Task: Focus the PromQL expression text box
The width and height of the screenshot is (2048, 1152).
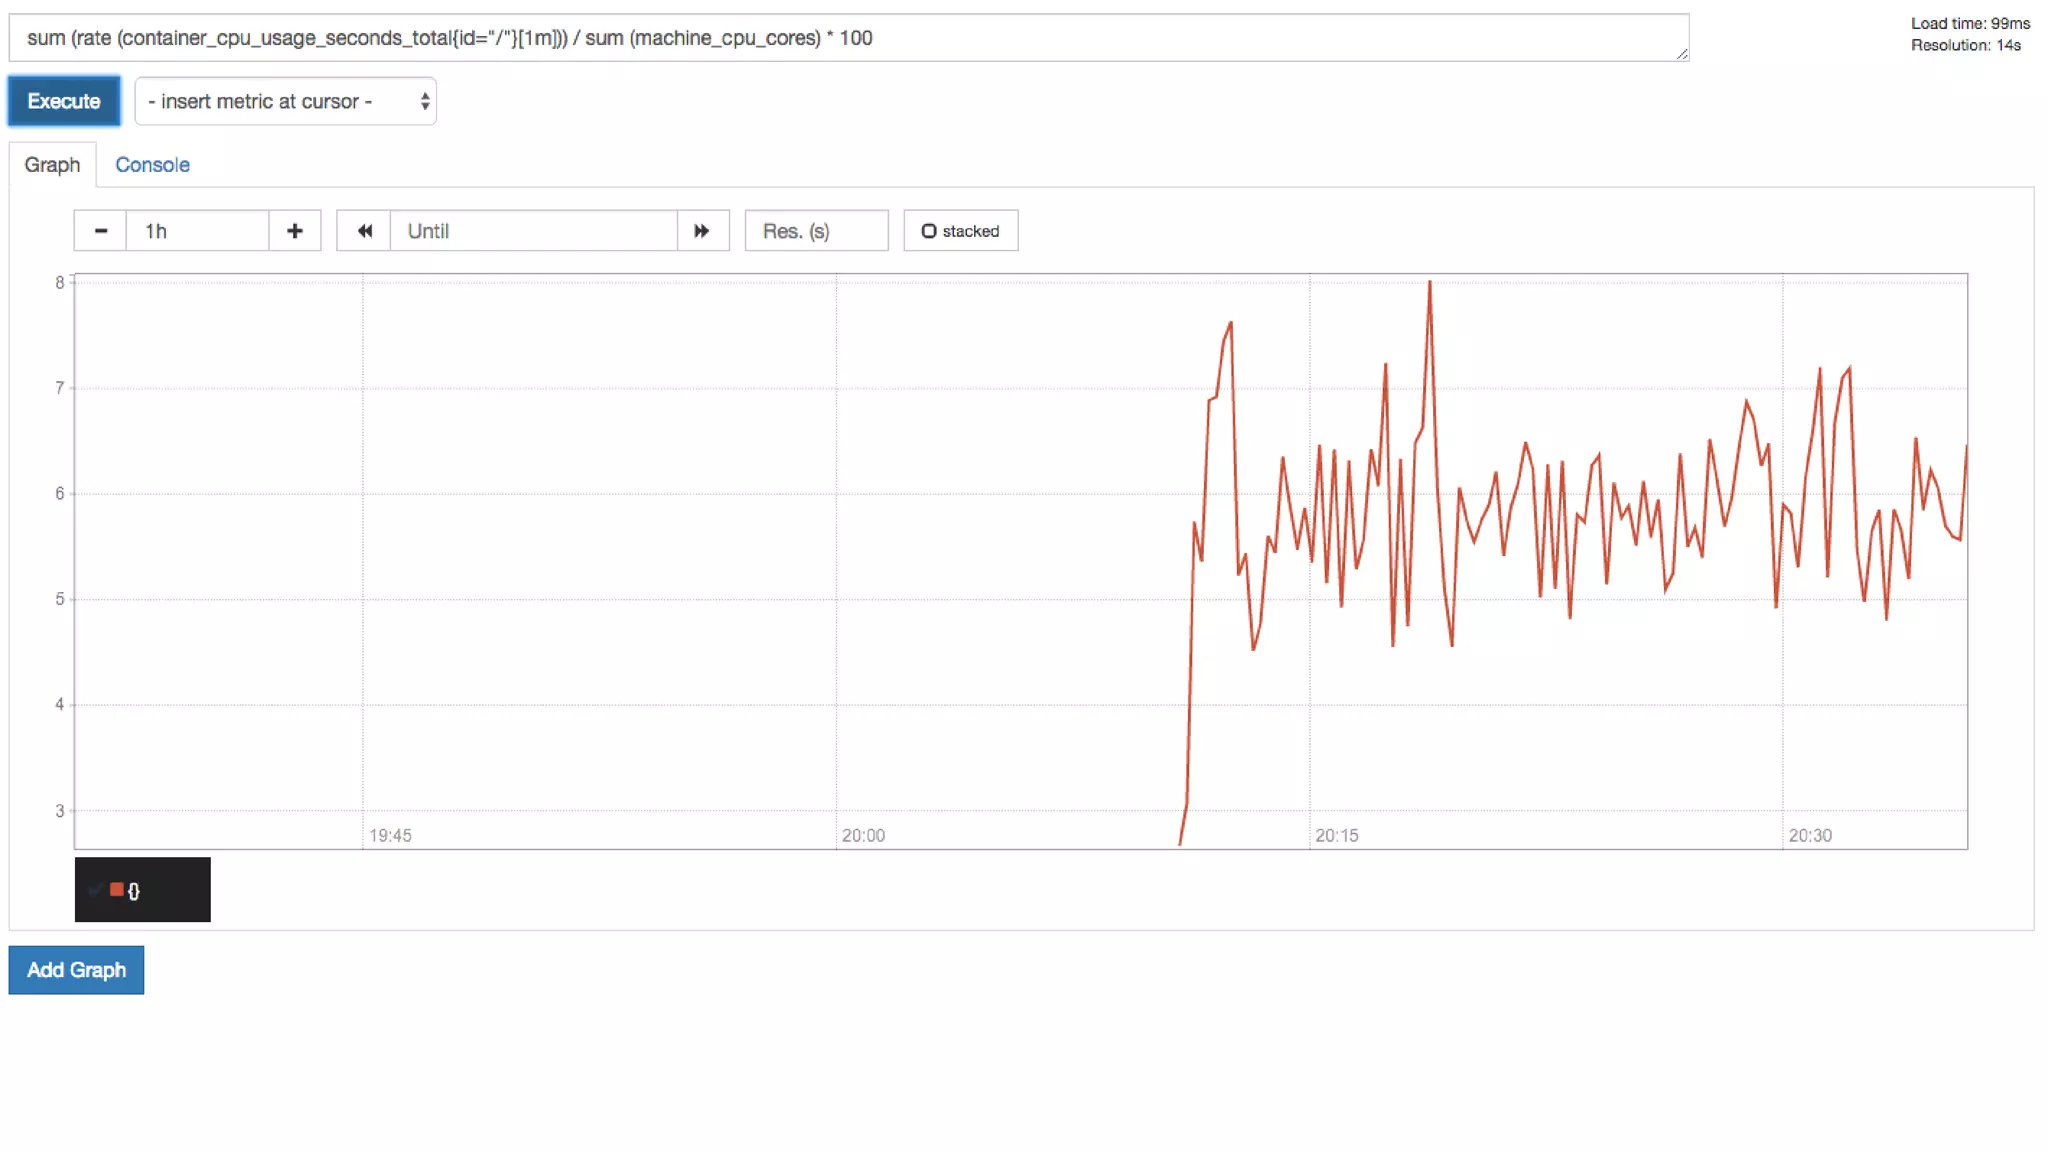Action: pyautogui.click(x=848, y=38)
